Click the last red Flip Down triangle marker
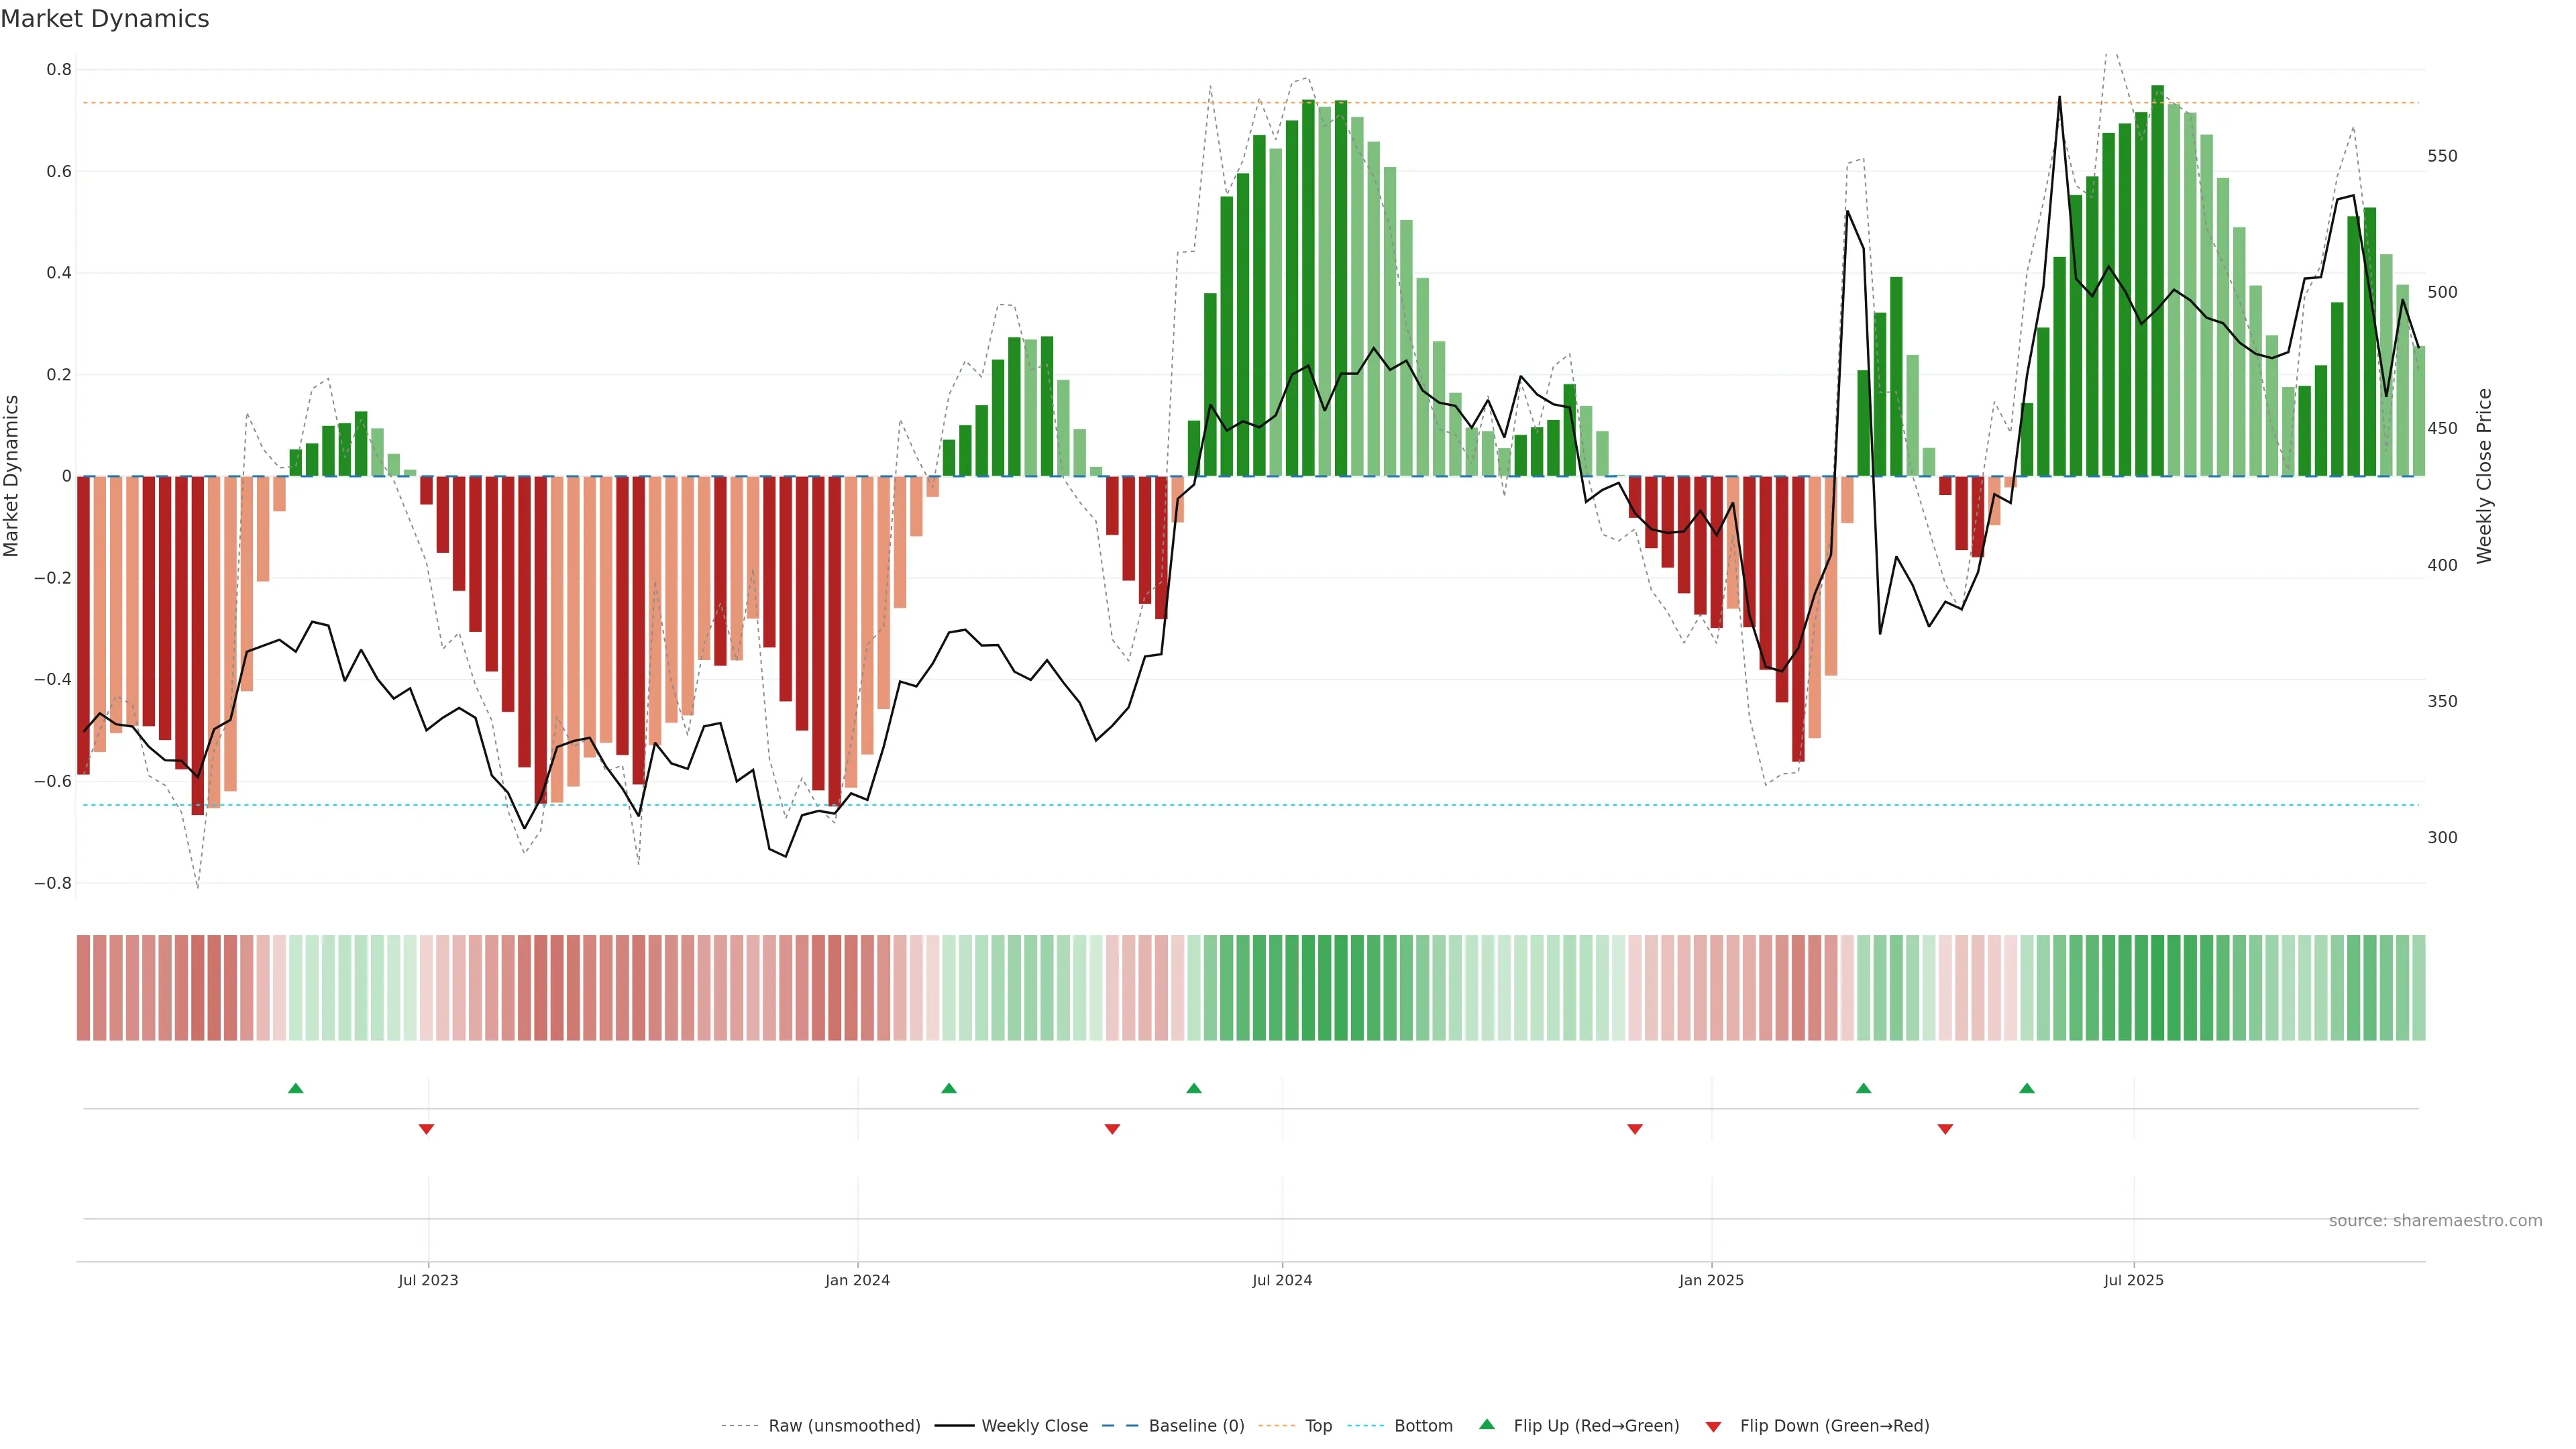The height and width of the screenshot is (1449, 2576). coord(1945,1129)
